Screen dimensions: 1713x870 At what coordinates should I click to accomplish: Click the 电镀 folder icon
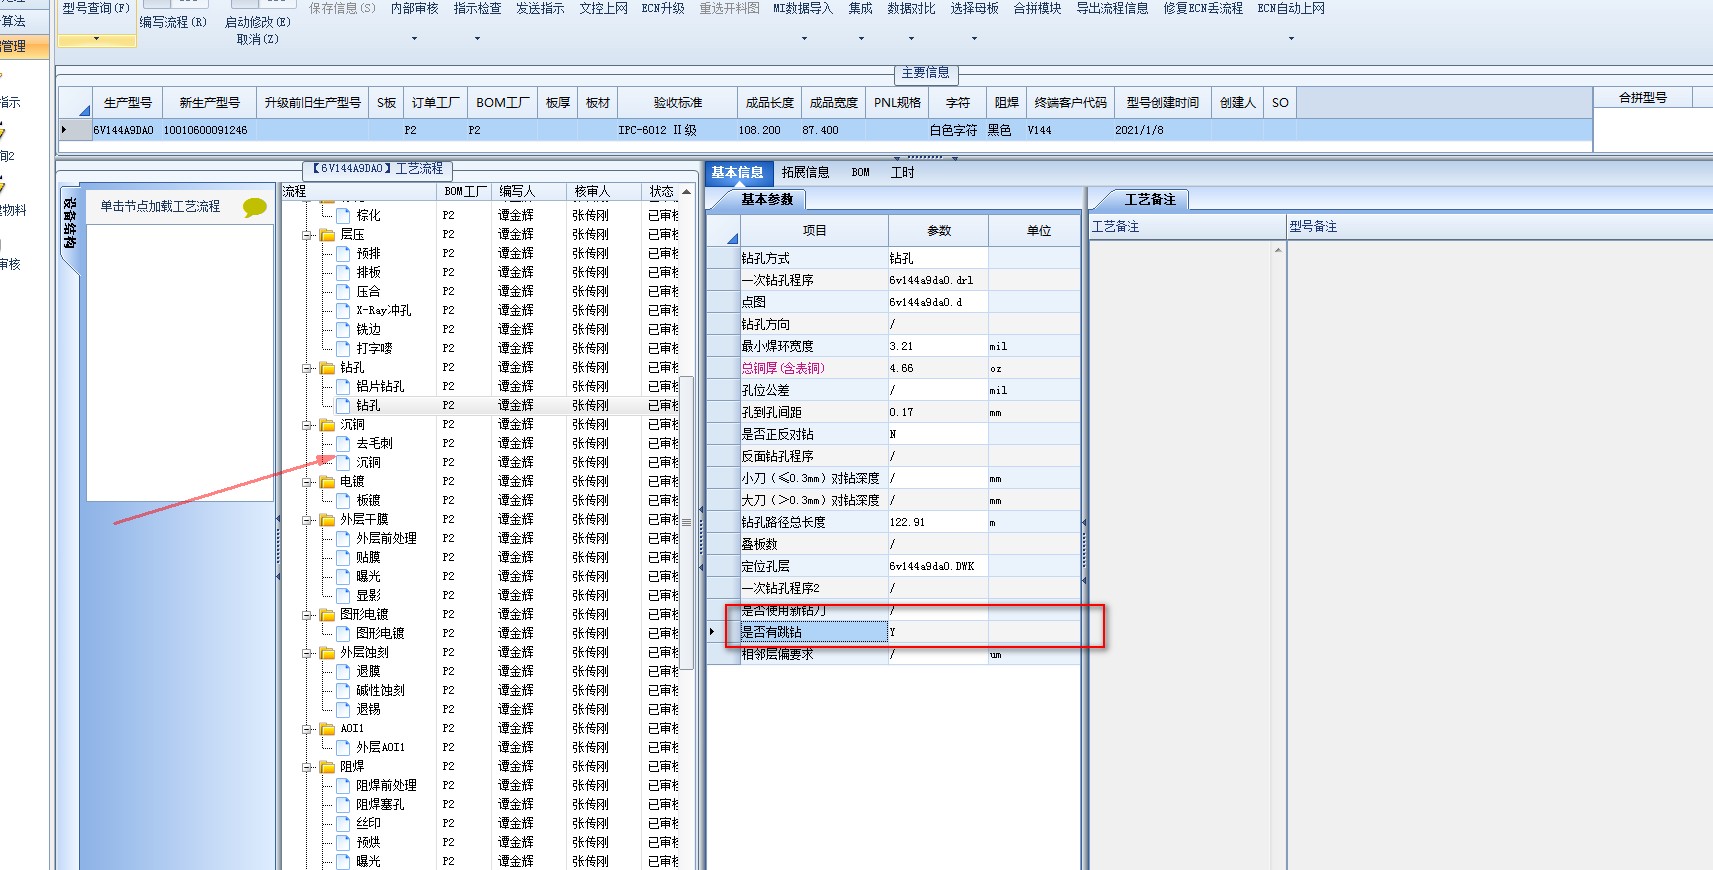[327, 481]
